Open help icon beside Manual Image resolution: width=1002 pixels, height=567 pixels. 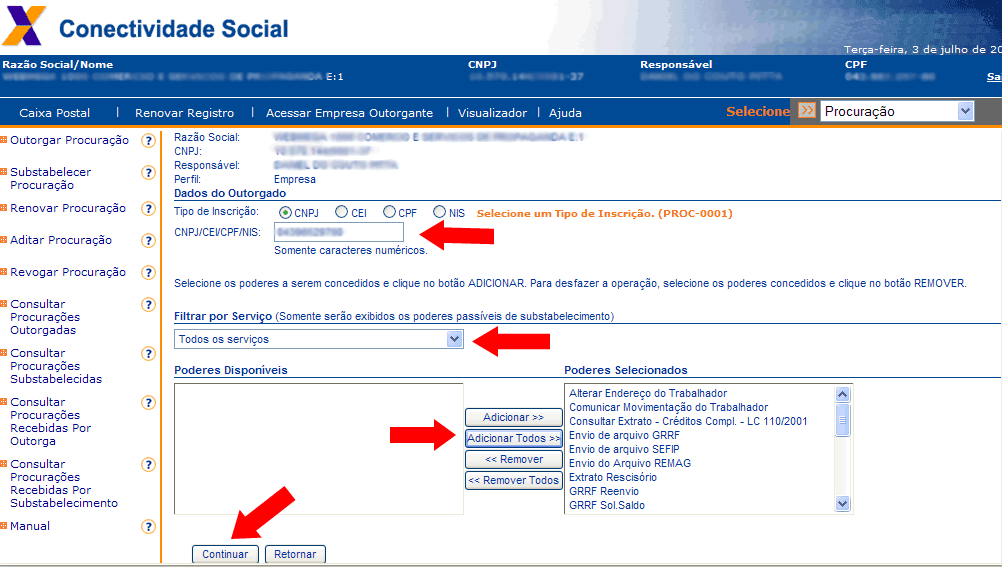[148, 527]
